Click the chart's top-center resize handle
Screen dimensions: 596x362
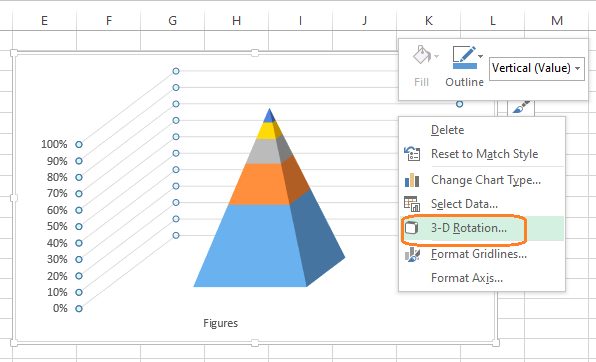click(x=255, y=53)
